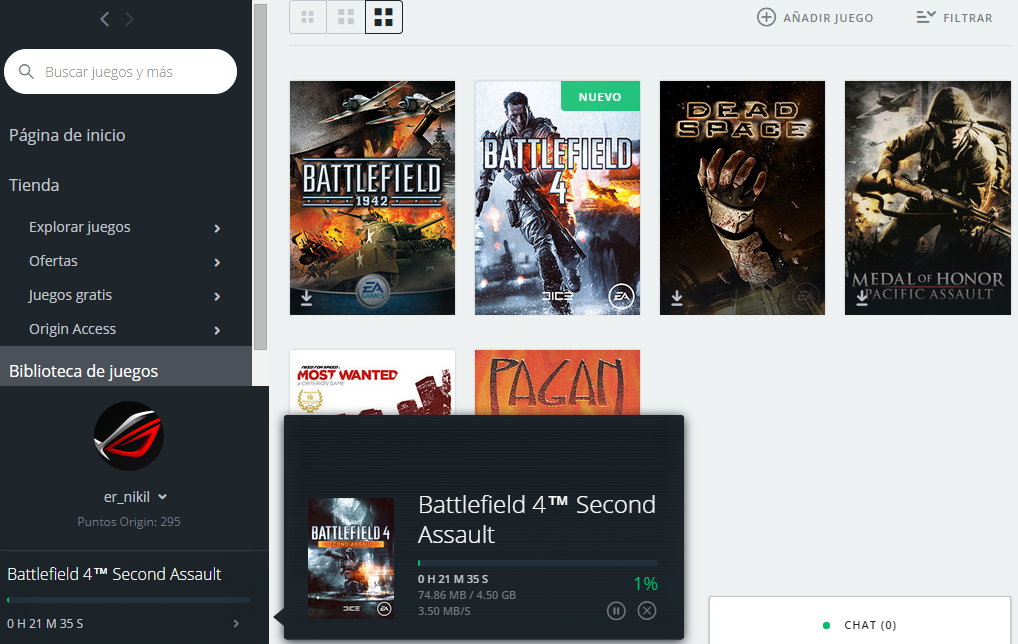The height and width of the screenshot is (644, 1018).
Task: Go forward with the right navigation arrow
Action: click(129, 19)
